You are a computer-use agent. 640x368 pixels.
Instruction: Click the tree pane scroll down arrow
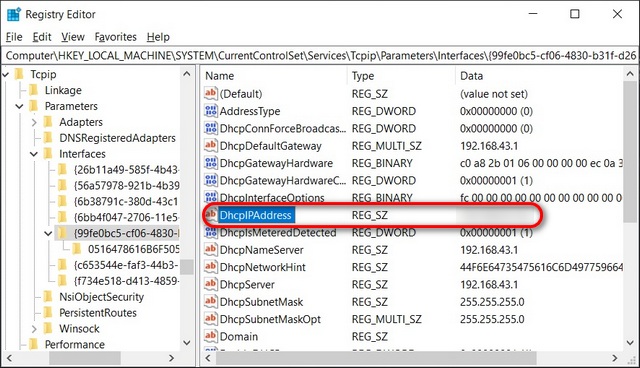(187, 343)
